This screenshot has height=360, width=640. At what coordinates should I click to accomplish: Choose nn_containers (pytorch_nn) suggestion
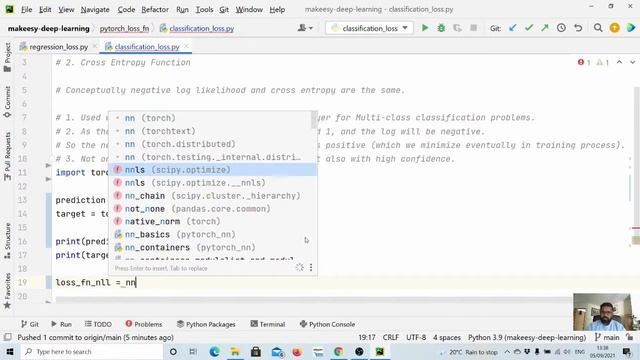(212, 247)
